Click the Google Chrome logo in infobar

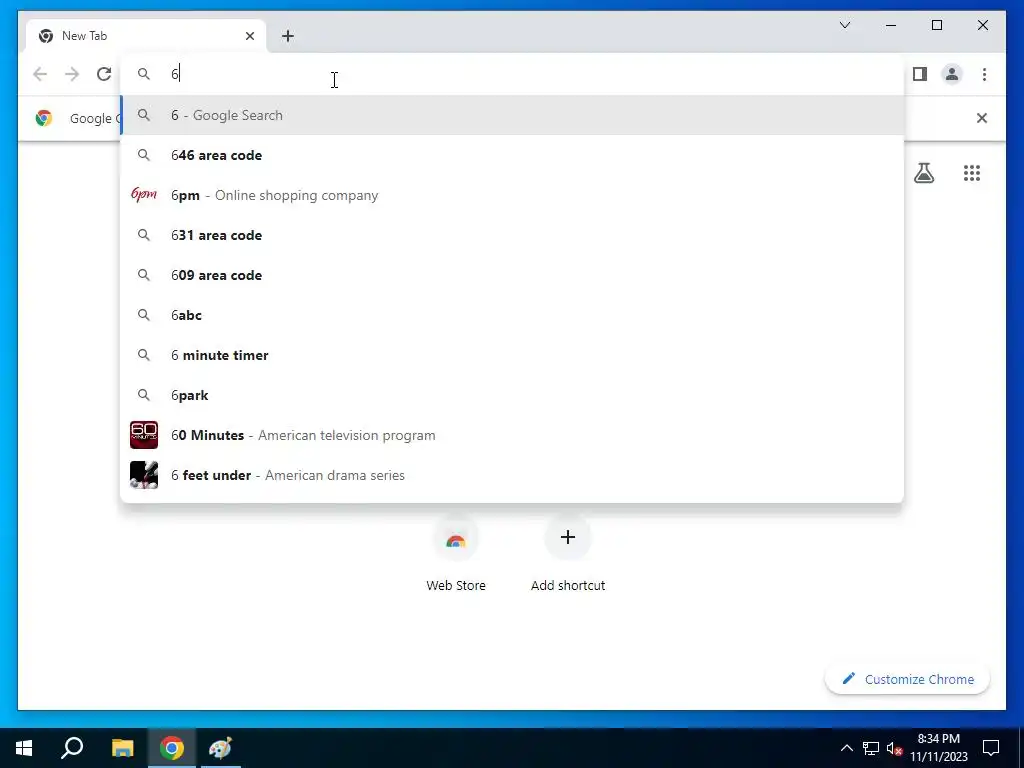[x=44, y=118]
